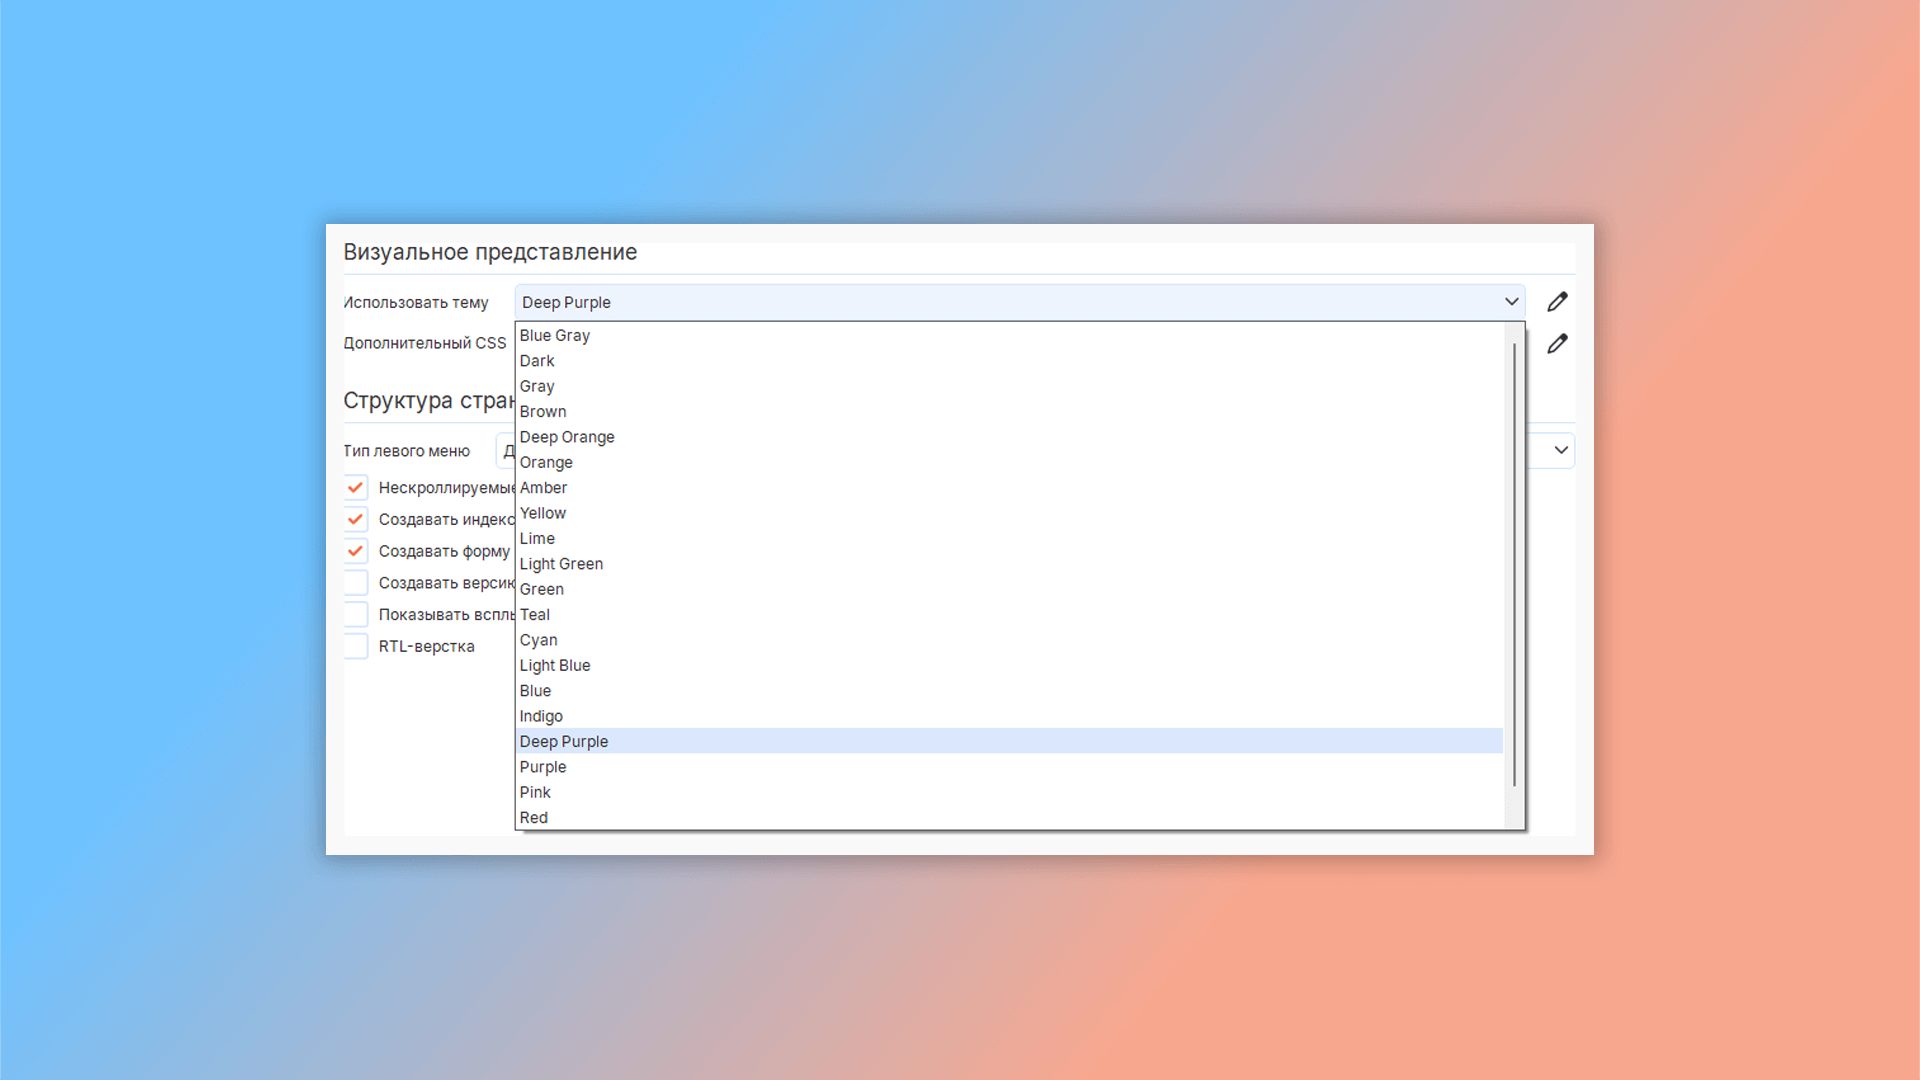Choose Indigo from the dropdown list
The width and height of the screenshot is (1920, 1080).
point(541,717)
